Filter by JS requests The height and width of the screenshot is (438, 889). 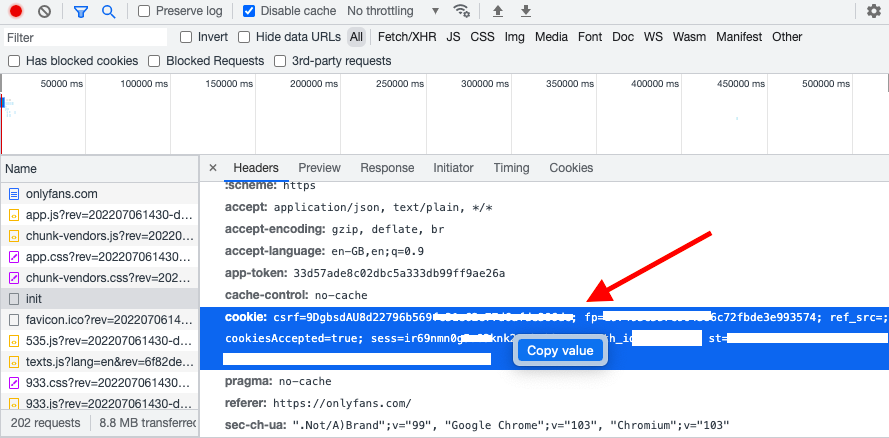click(x=453, y=37)
